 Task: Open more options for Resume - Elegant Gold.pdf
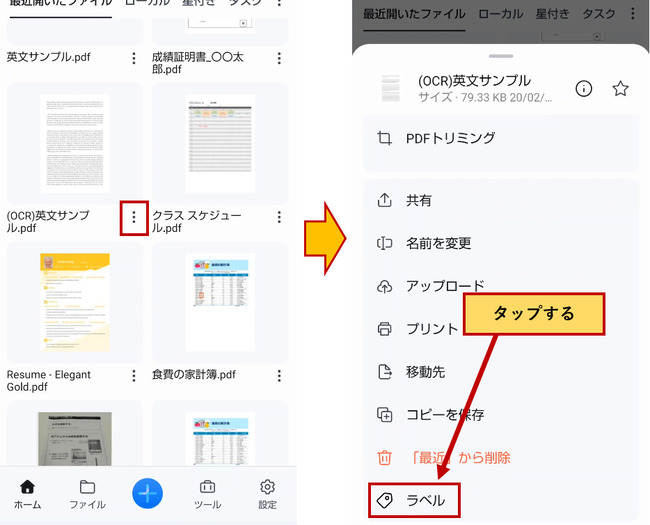pos(133,376)
